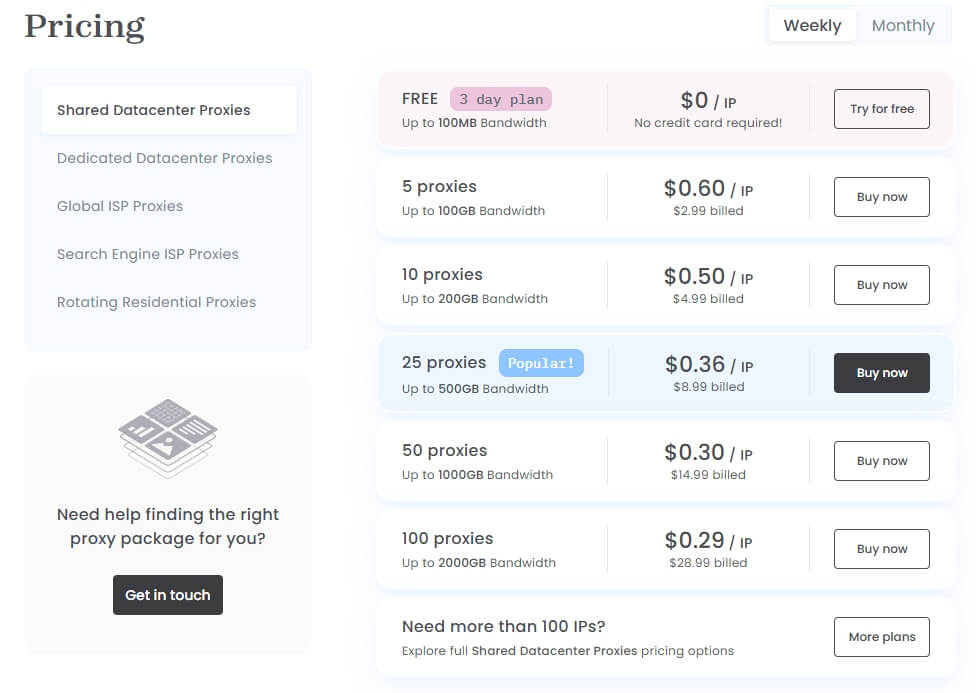
Task: Select Global ISP Proxies tab
Action: pyautogui.click(x=120, y=206)
